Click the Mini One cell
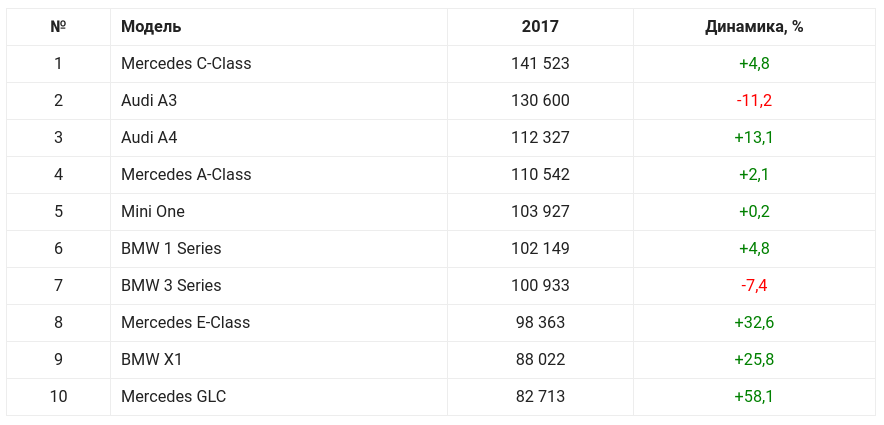The width and height of the screenshot is (884, 425). pos(153,212)
